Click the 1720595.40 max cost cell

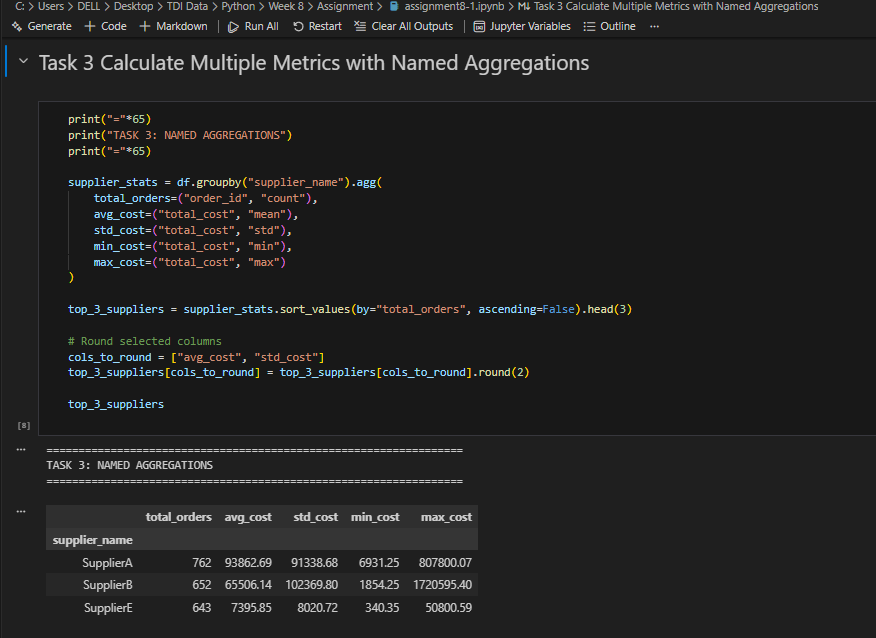[x=442, y=585]
